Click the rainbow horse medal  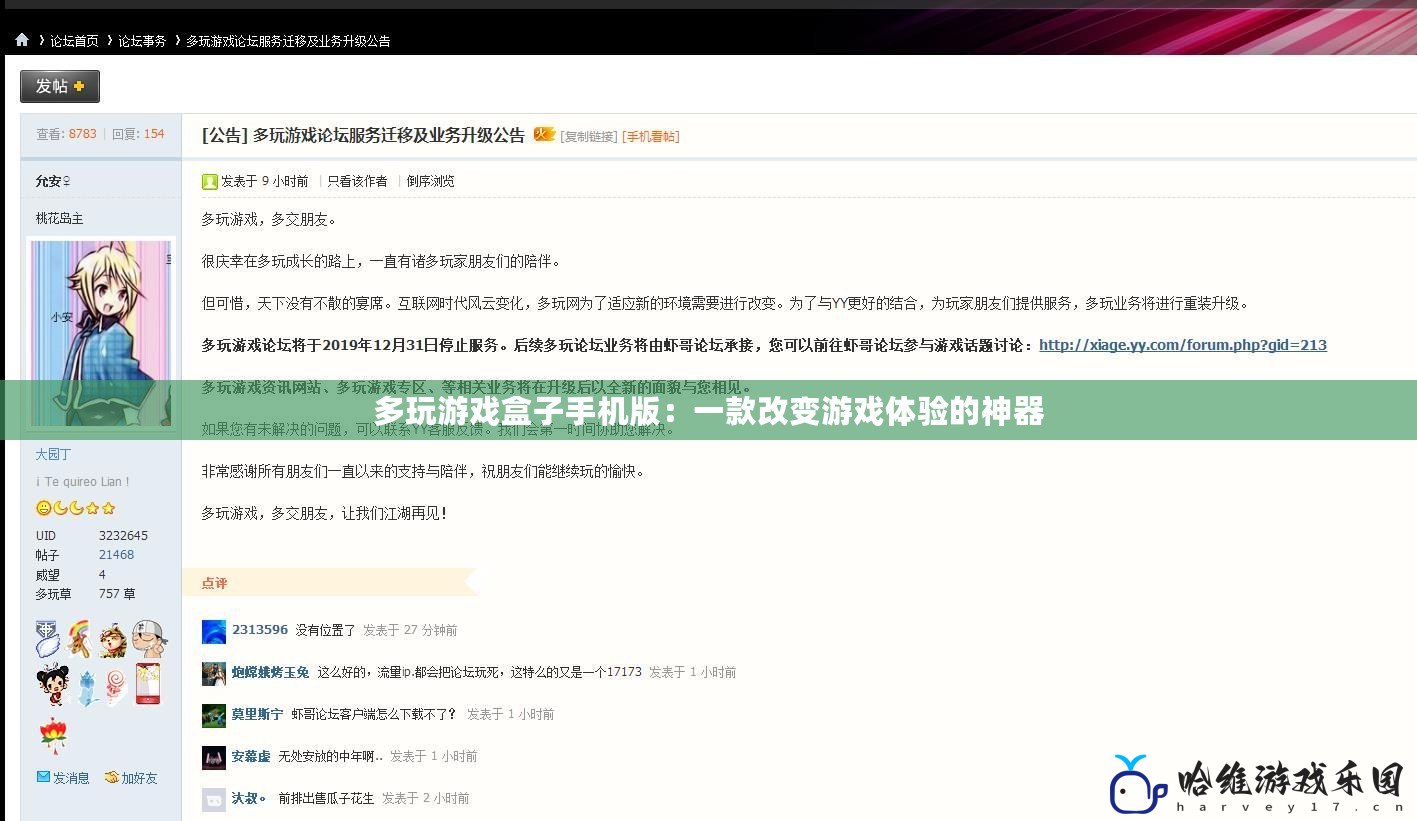pyautogui.click(x=80, y=638)
